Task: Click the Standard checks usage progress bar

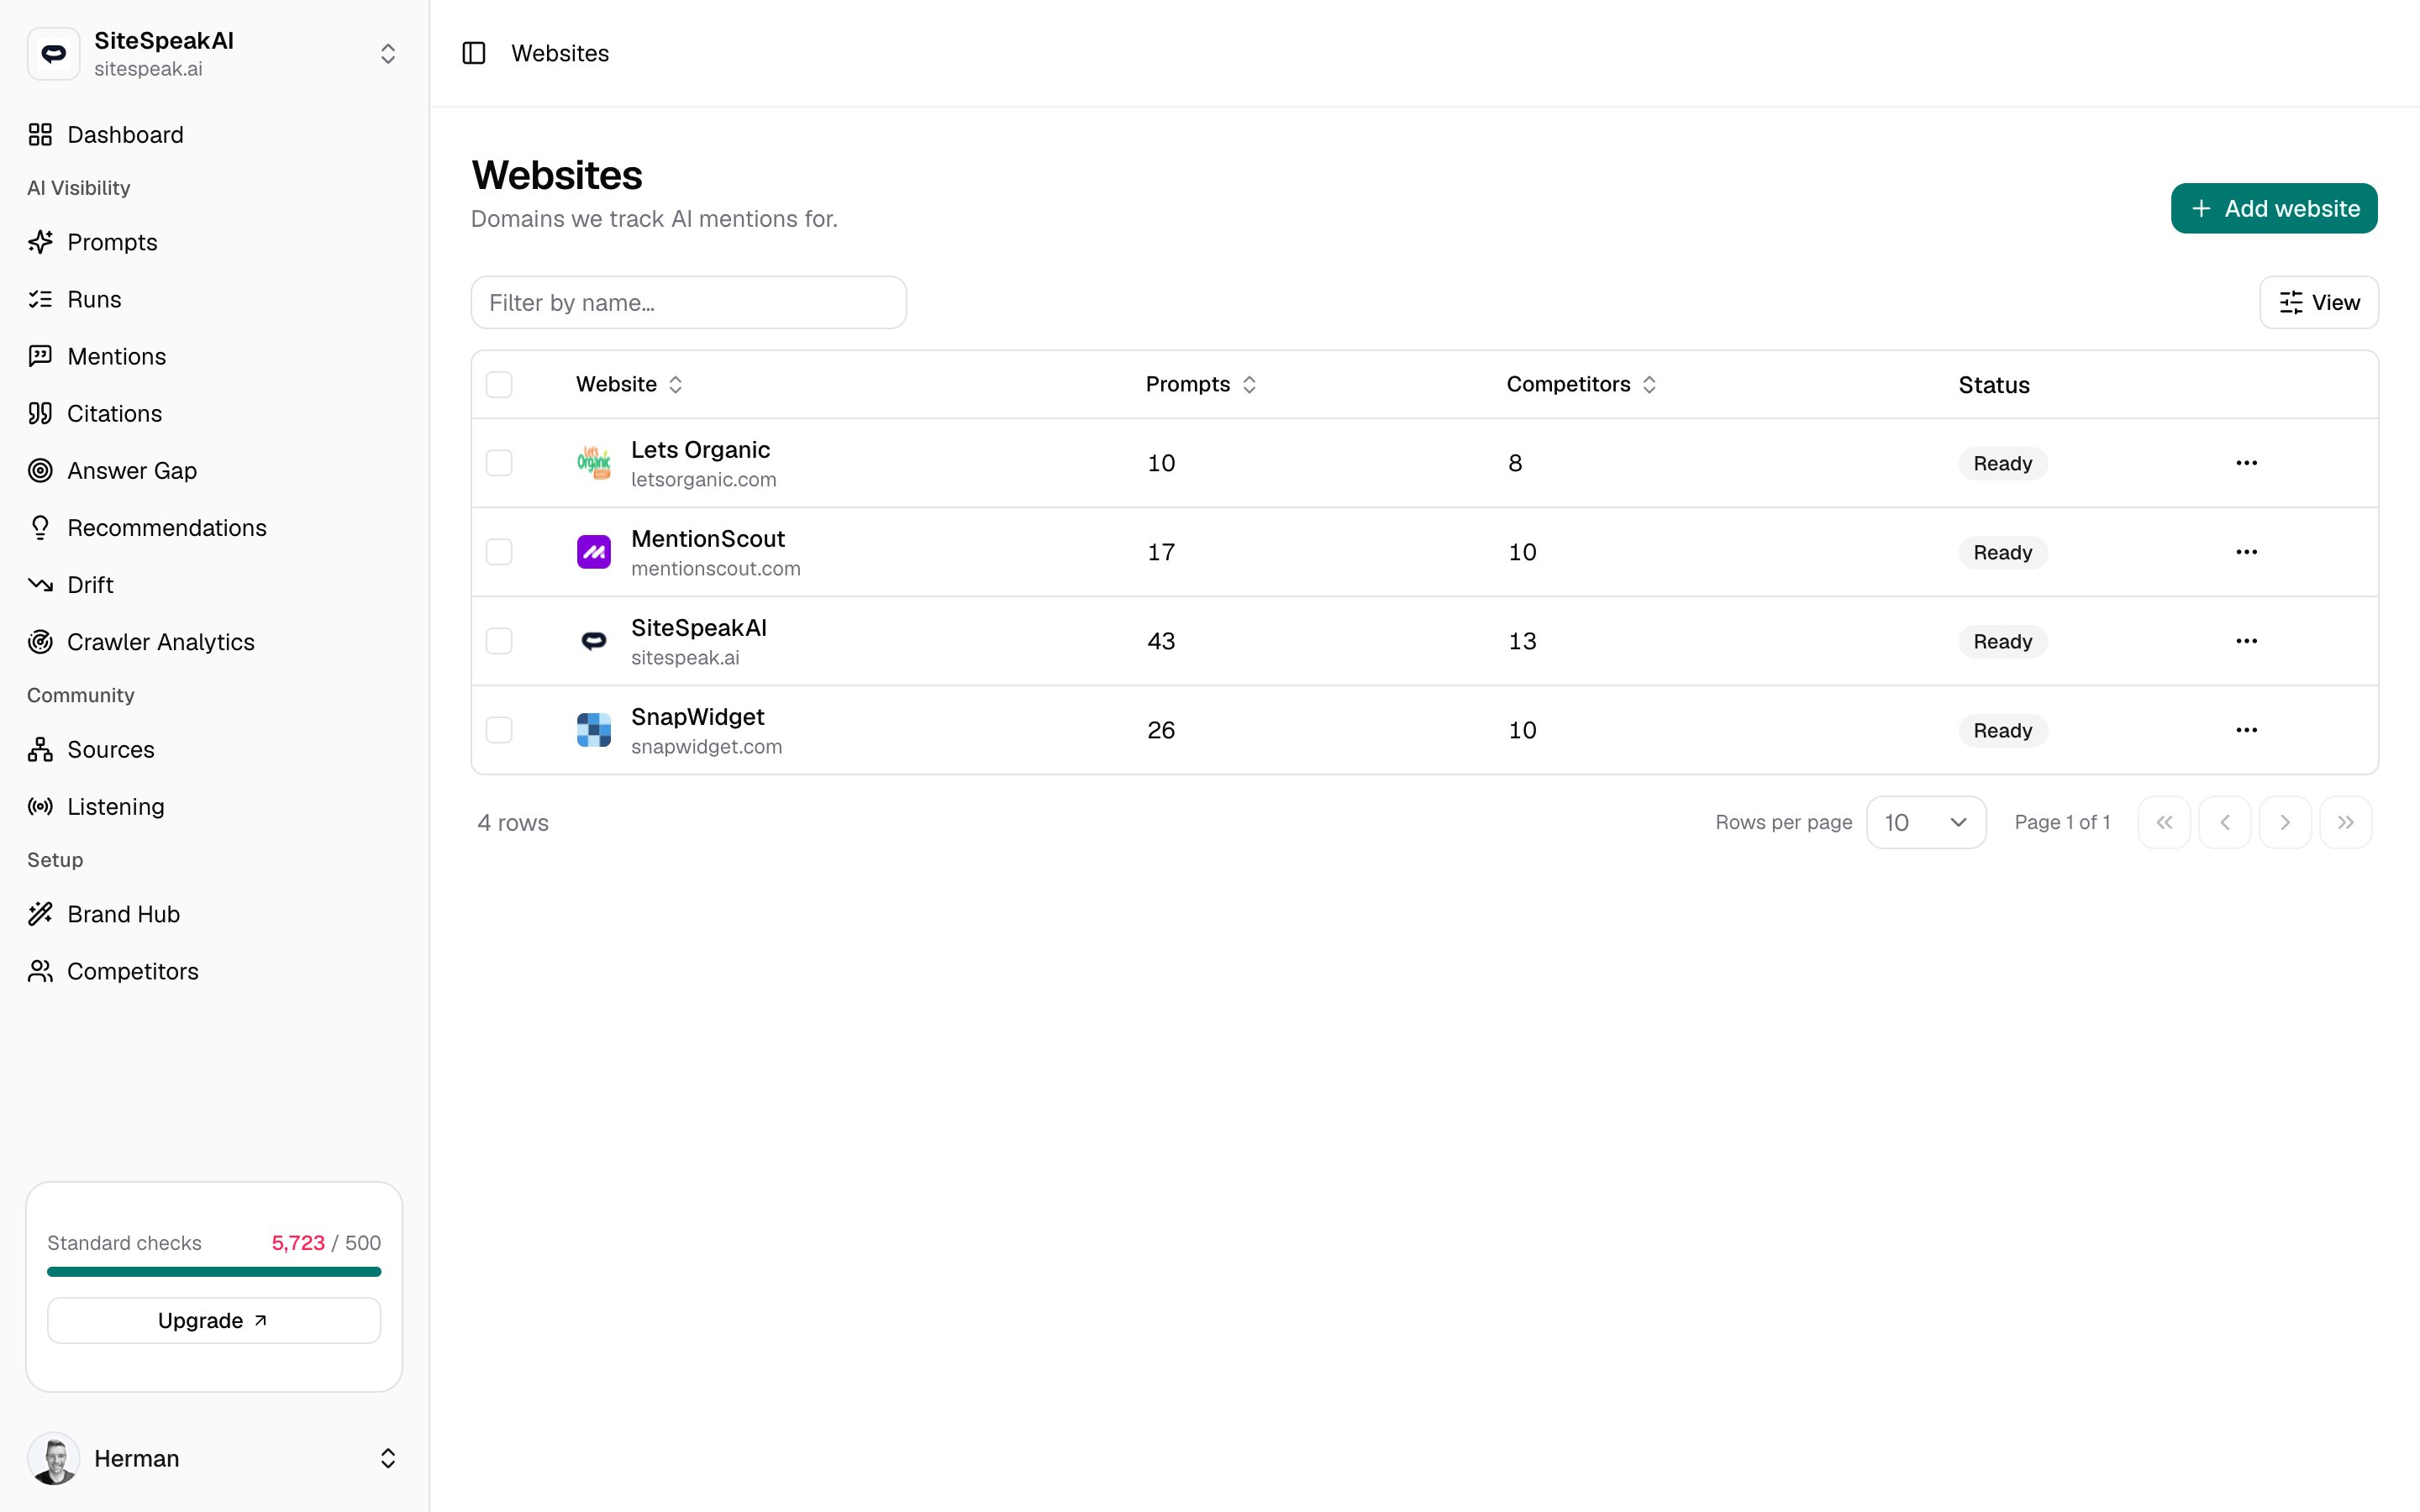Action: pos(214,1272)
